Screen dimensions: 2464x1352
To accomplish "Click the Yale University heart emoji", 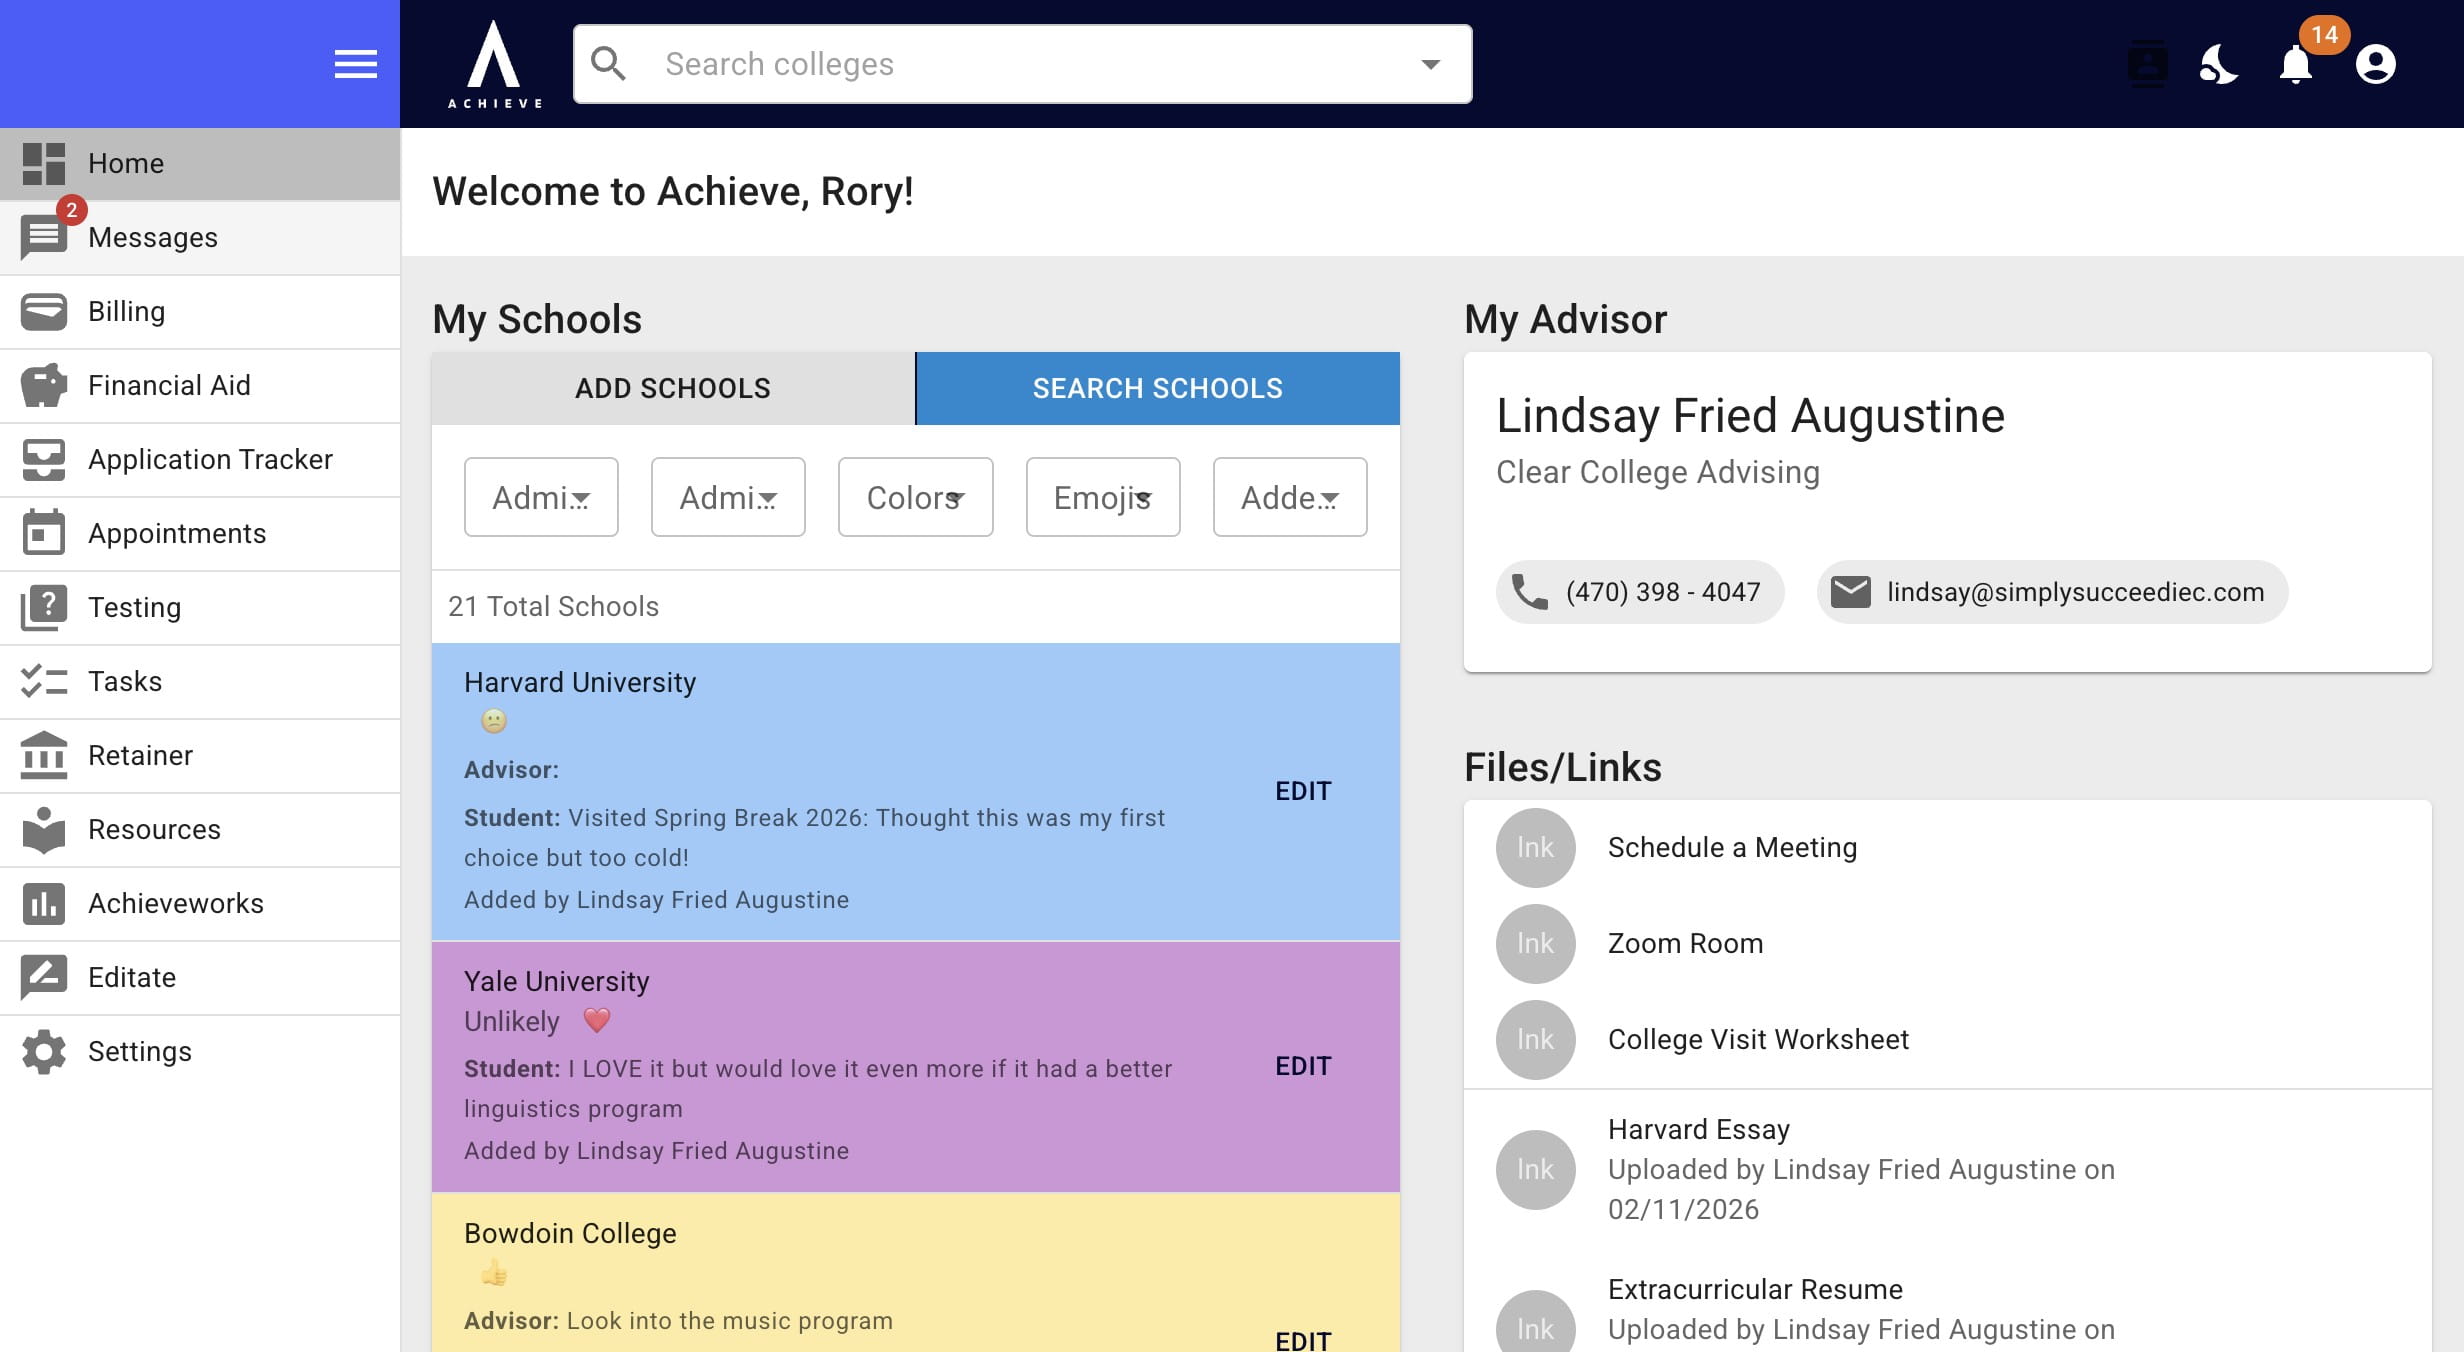I will coord(597,1020).
